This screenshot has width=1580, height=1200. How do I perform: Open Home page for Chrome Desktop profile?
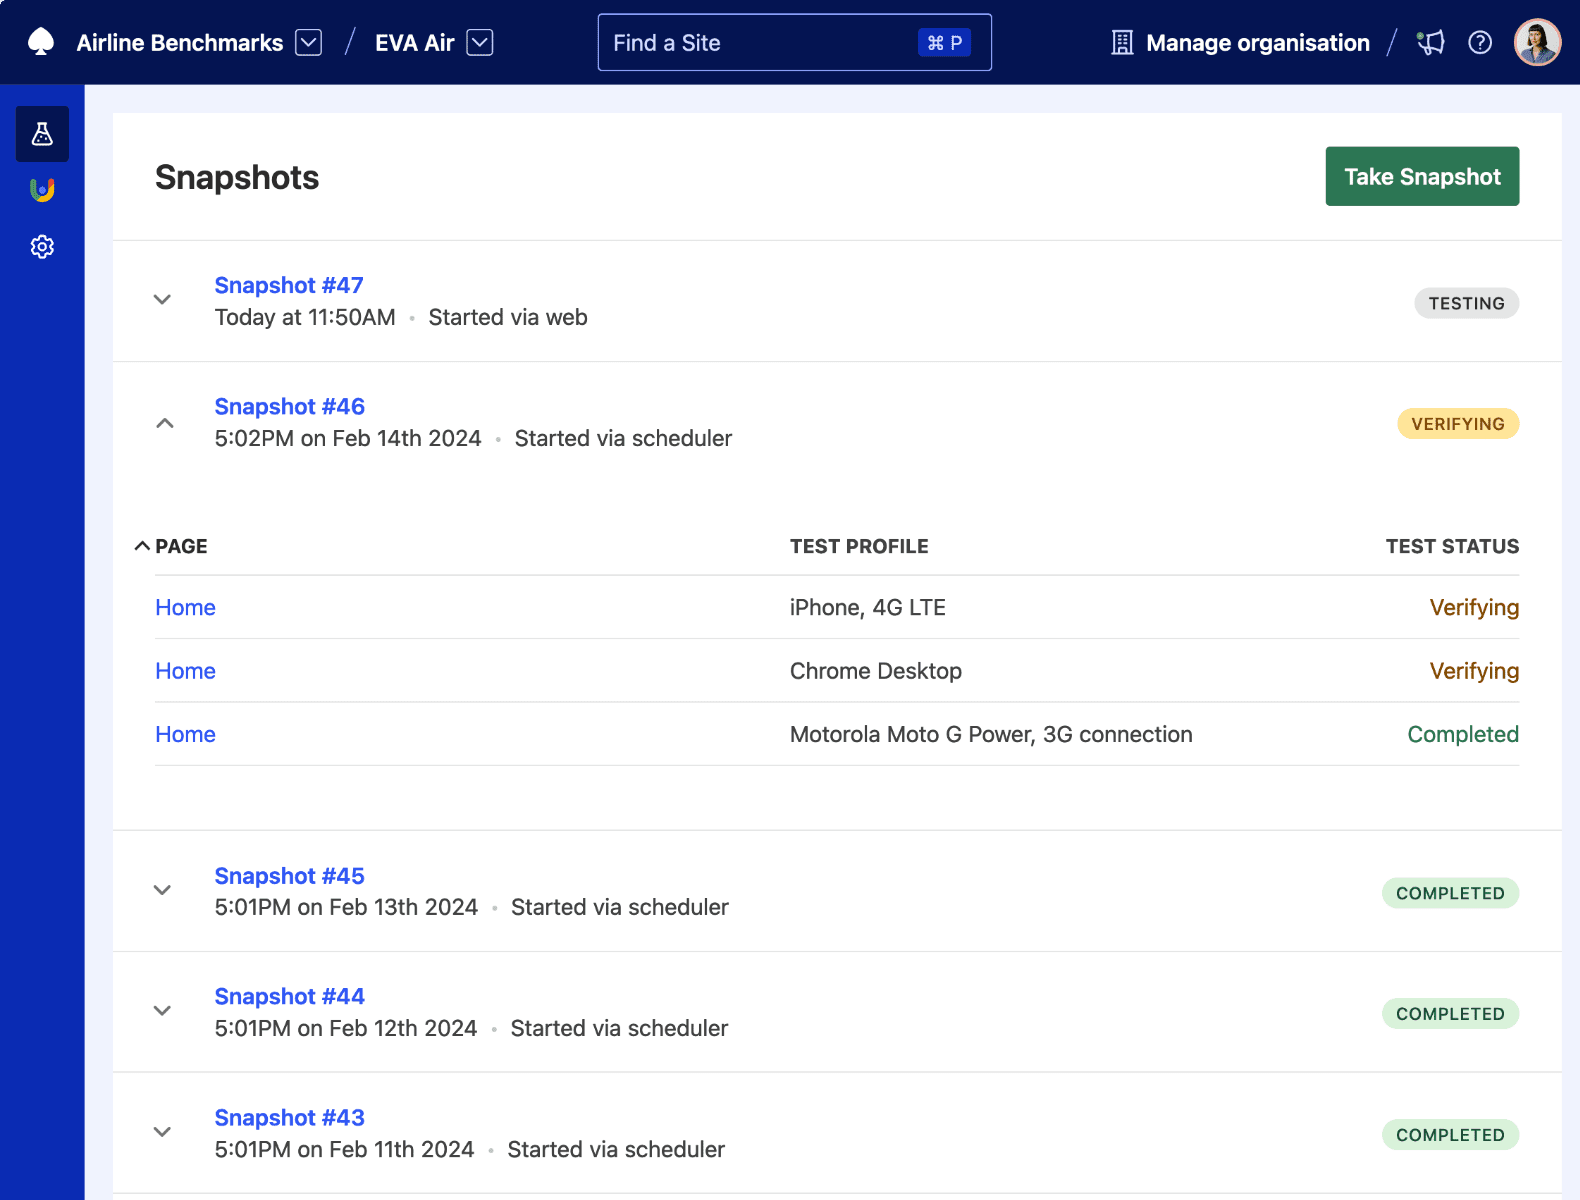[185, 671]
